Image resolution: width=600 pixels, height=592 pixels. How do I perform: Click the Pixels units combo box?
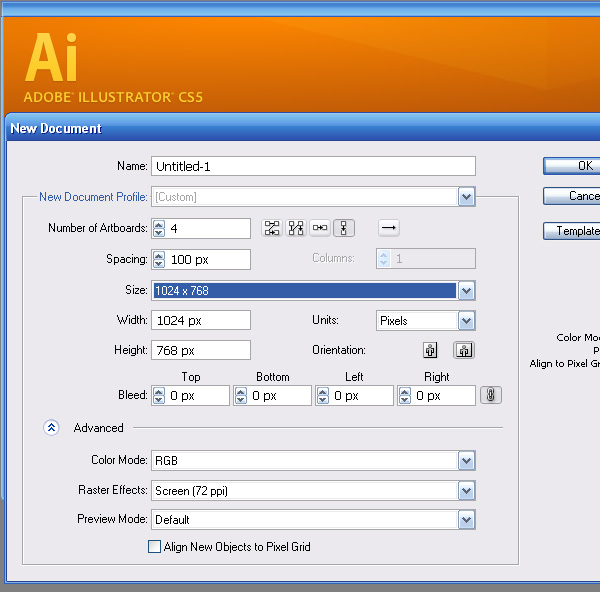[x=426, y=321]
